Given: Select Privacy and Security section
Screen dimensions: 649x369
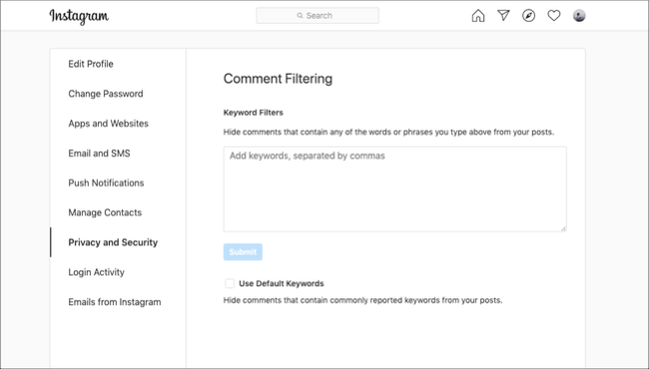Looking at the screenshot, I should click(x=113, y=242).
